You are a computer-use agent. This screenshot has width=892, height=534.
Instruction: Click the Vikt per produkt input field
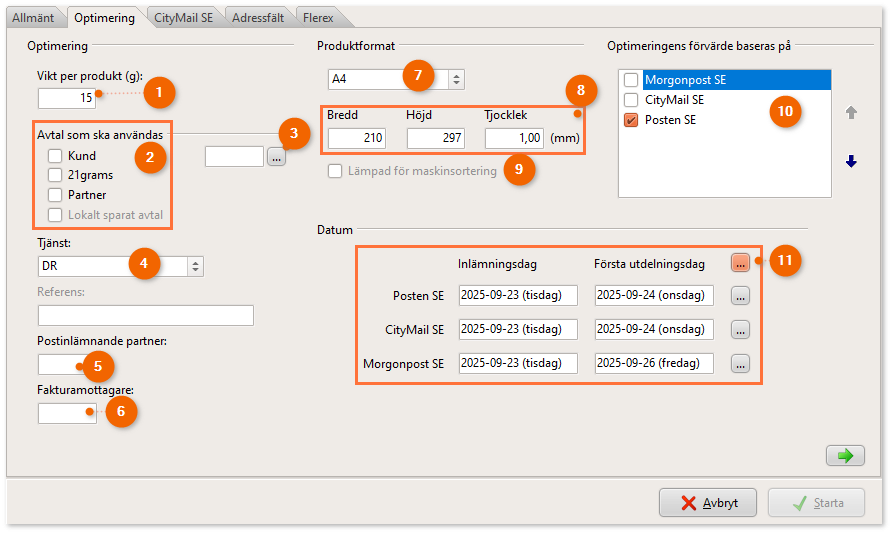(67, 98)
